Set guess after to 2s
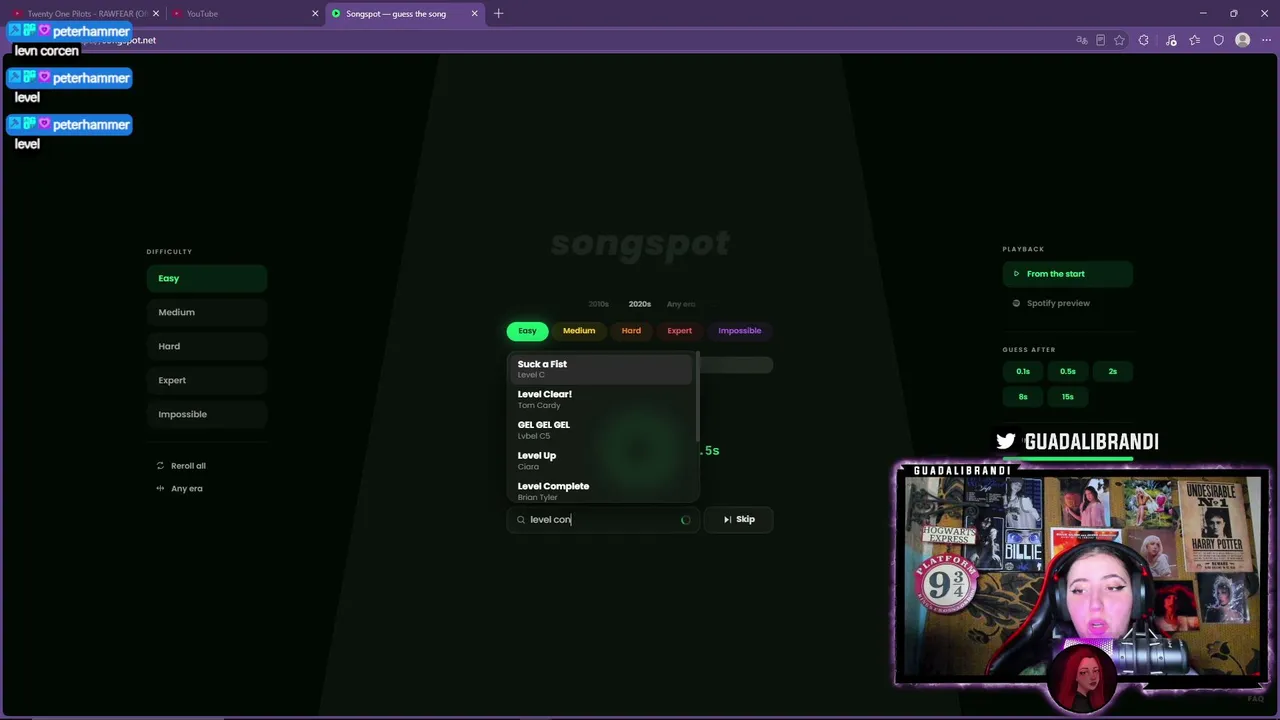Screen dimensions: 1280x720 1113,372
